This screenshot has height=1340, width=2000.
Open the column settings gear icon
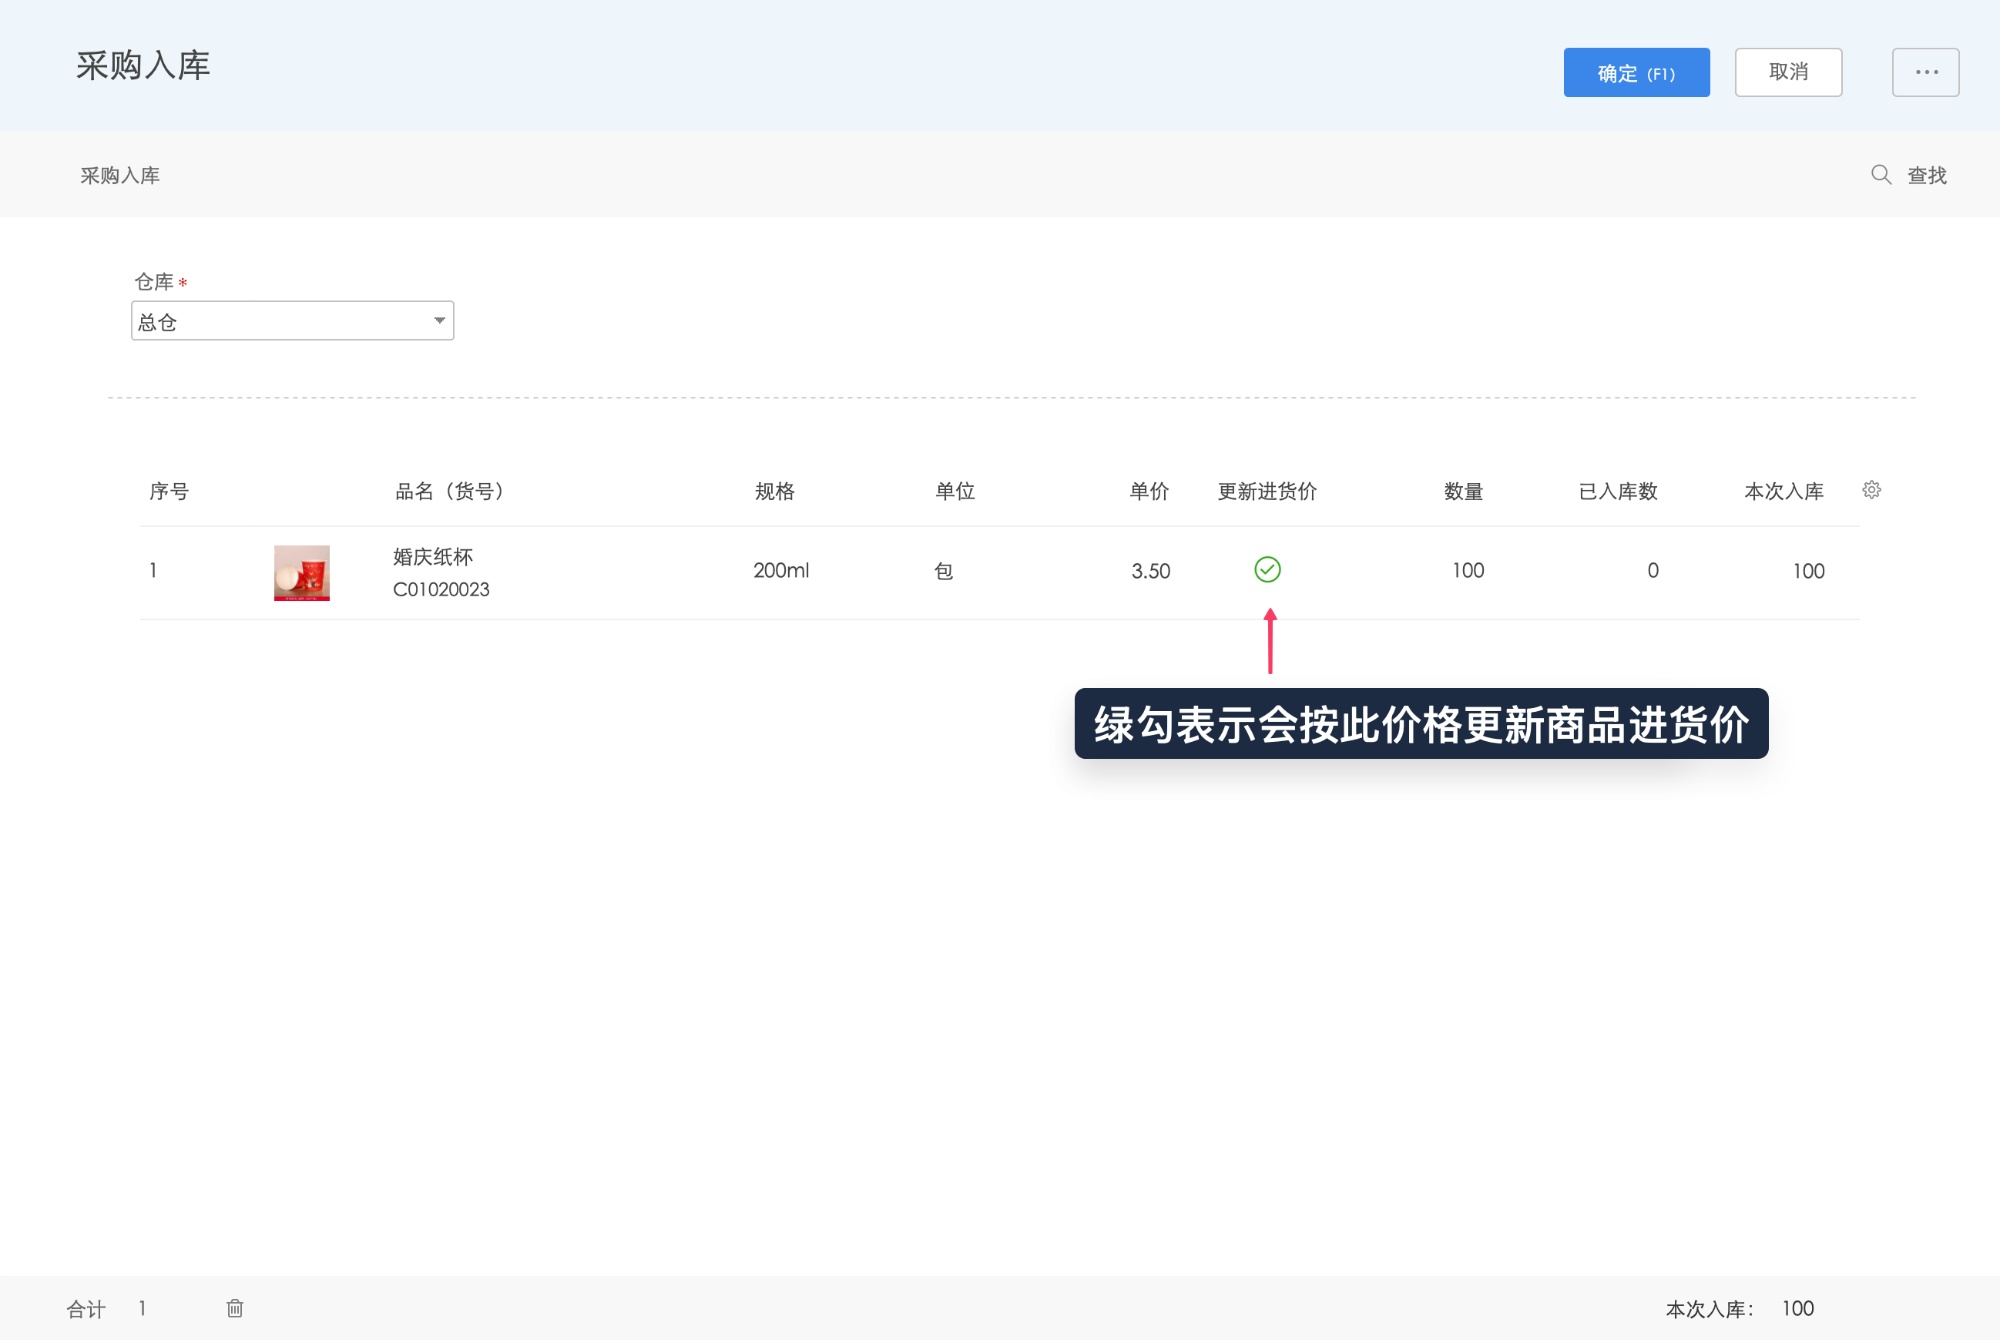pos(1872,490)
